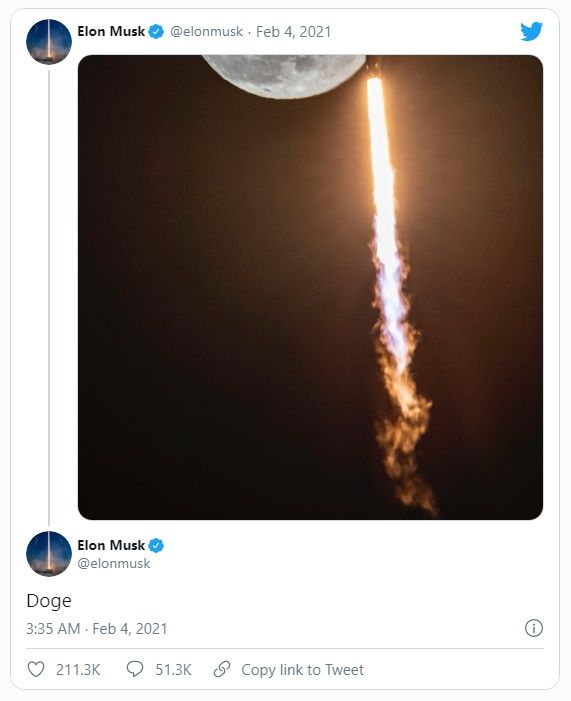Click the chain link icon

[222, 669]
